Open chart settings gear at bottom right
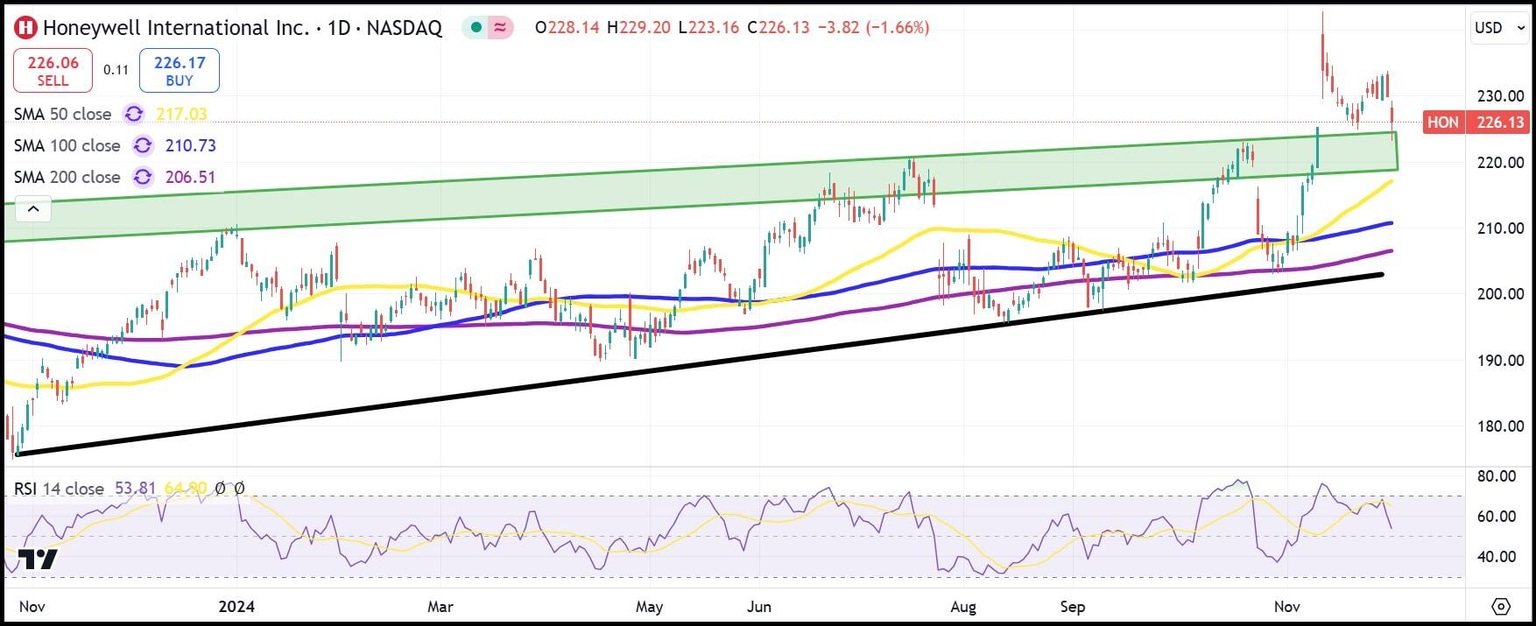The image size is (1536, 626). pyautogui.click(x=1500, y=606)
